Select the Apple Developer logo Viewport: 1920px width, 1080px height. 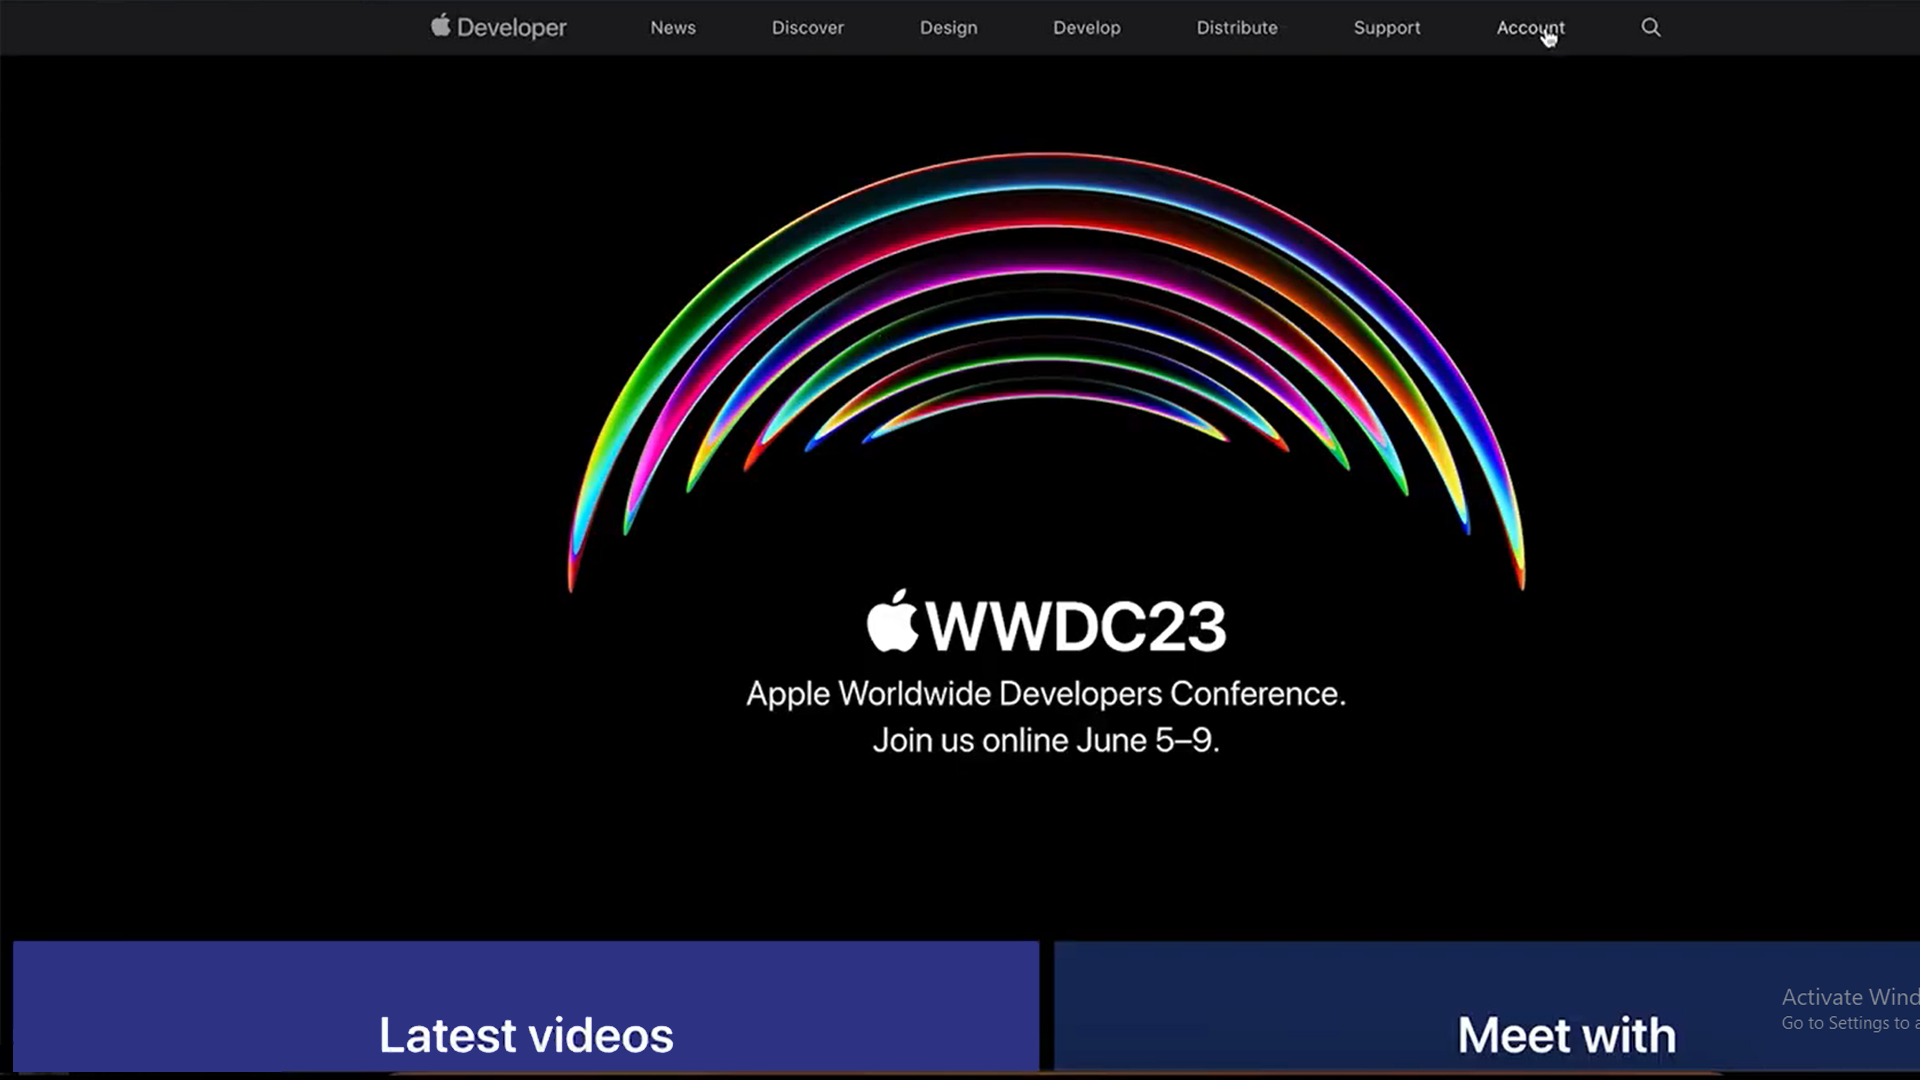[497, 27]
